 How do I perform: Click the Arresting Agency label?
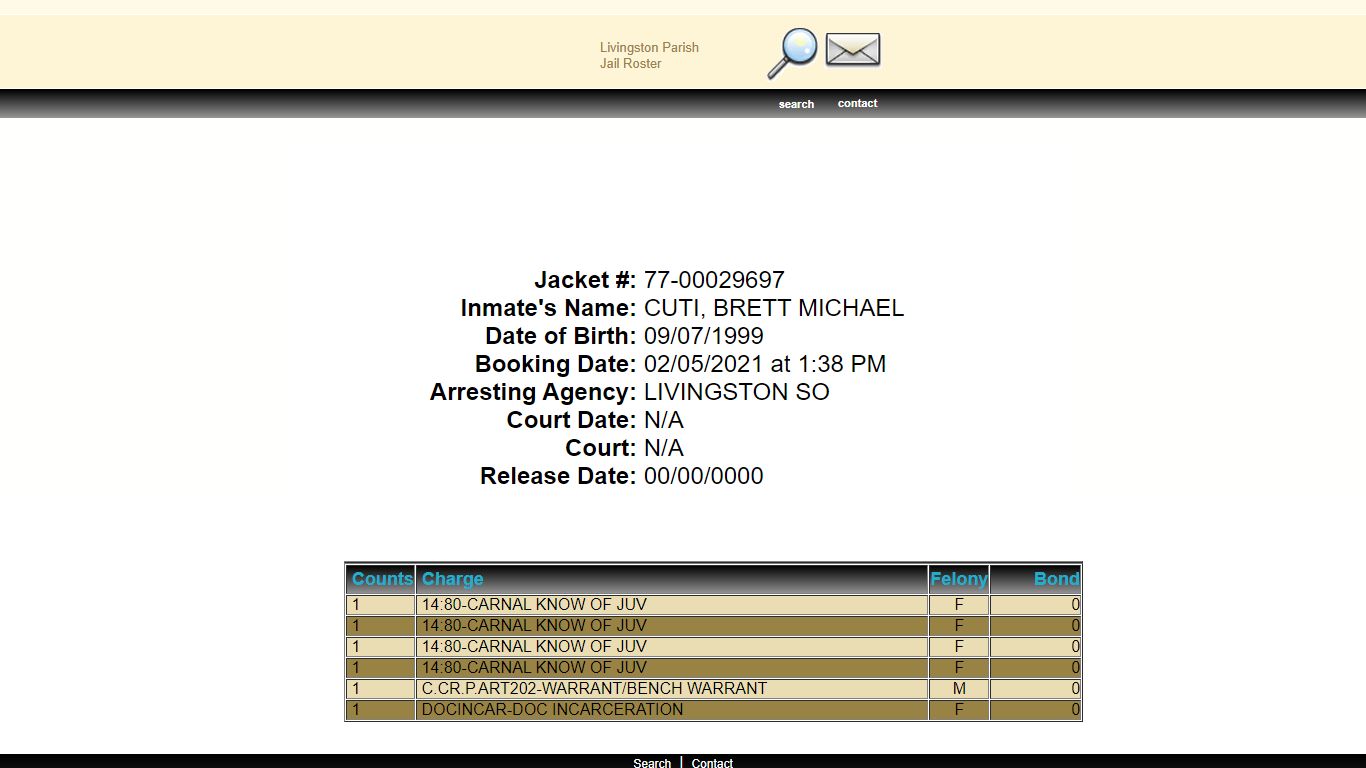533,392
